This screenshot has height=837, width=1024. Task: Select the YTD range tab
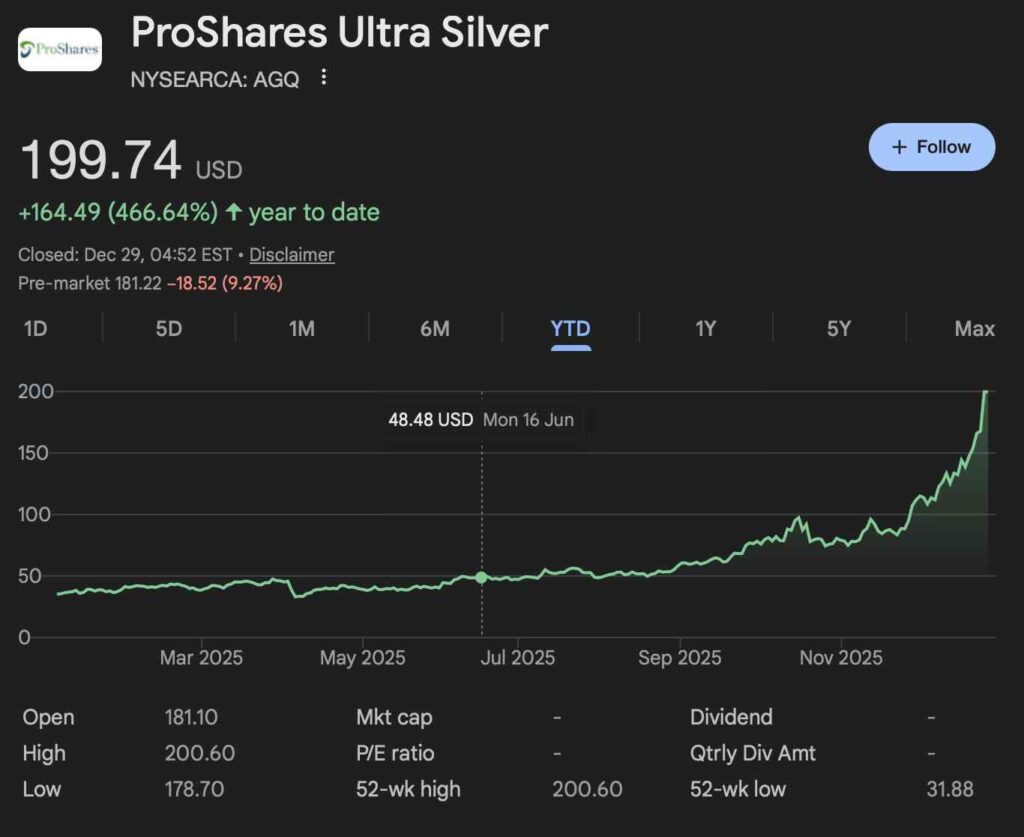pos(570,329)
